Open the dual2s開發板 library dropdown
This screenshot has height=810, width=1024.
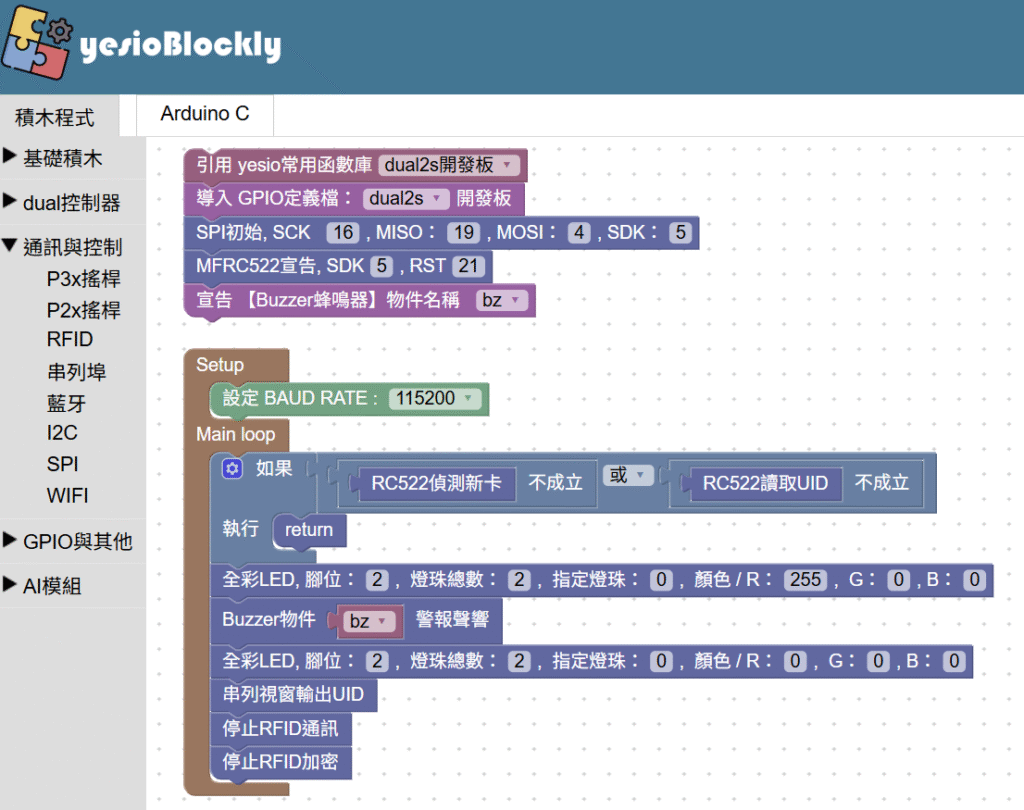449,165
